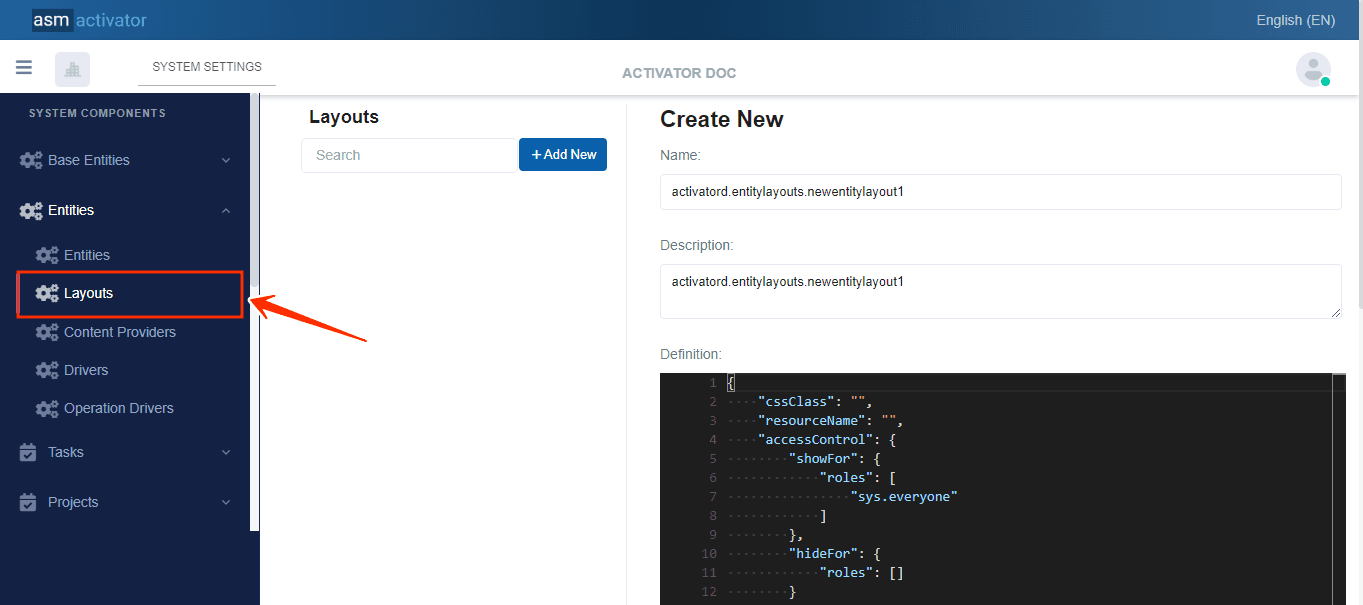Click the organization building icon
1363x605 pixels.
(x=72, y=69)
